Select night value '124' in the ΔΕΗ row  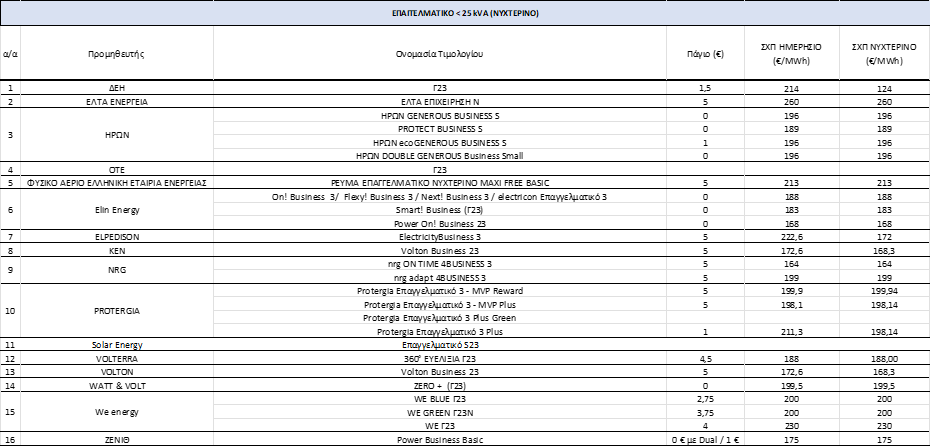tap(884, 88)
